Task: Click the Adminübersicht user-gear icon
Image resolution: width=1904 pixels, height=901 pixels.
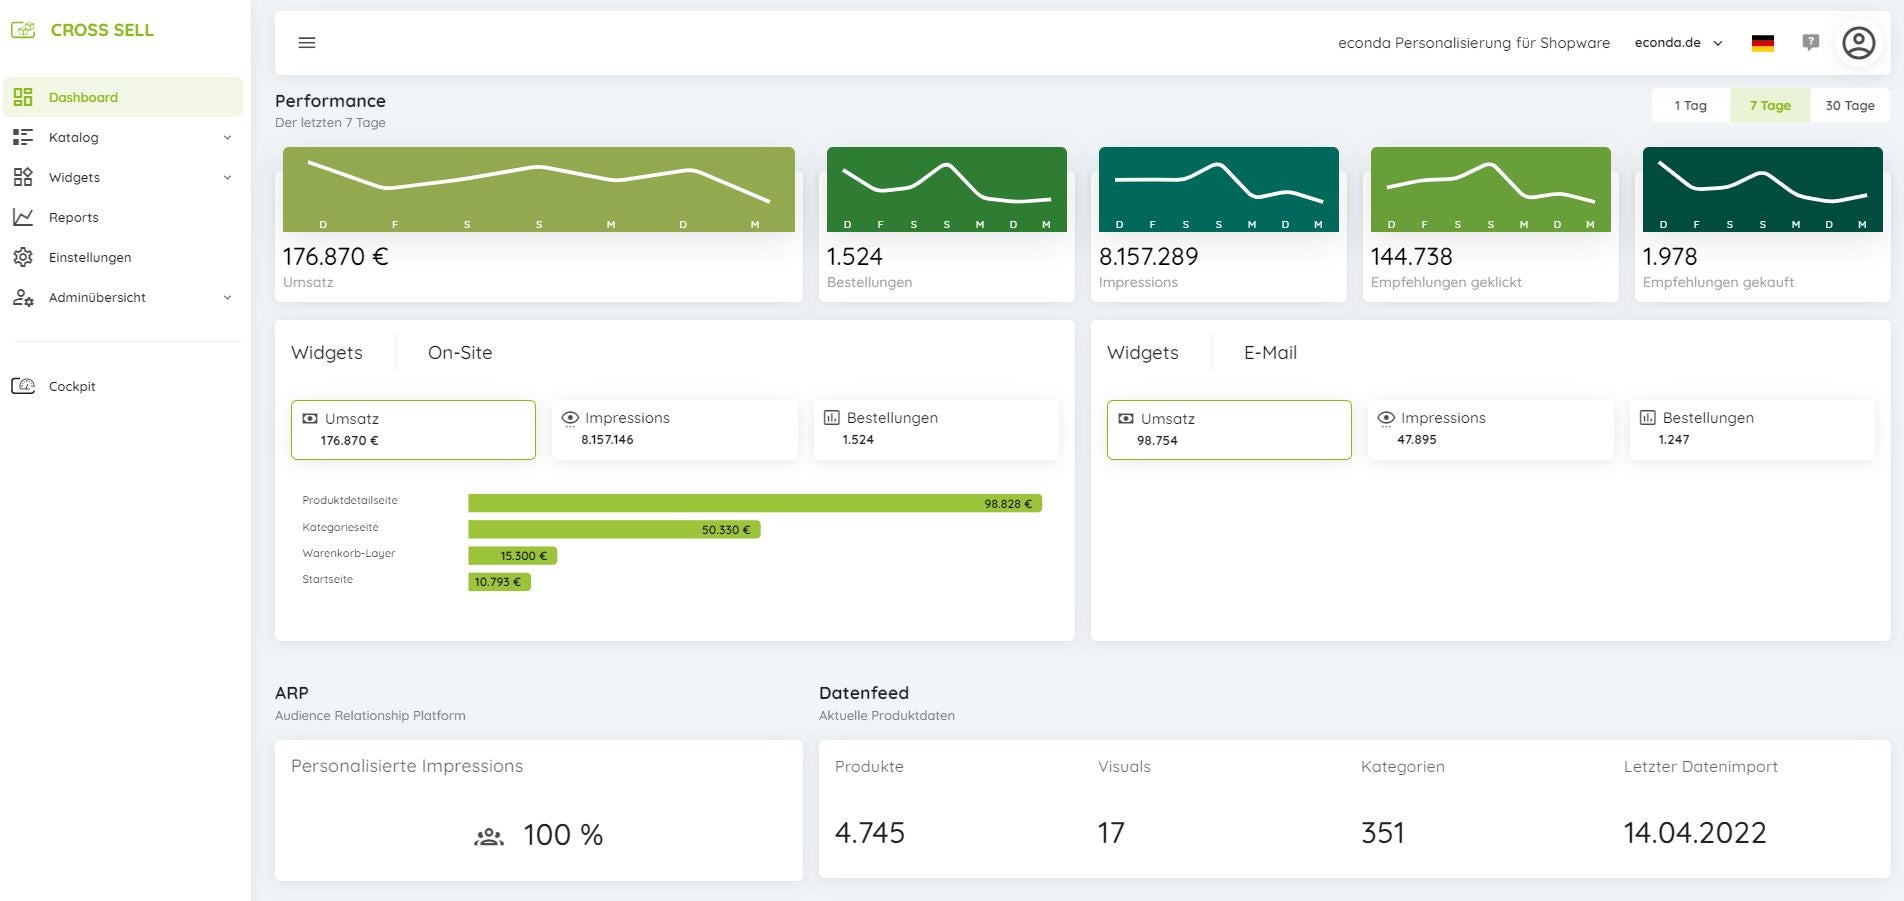Action: click(x=23, y=297)
